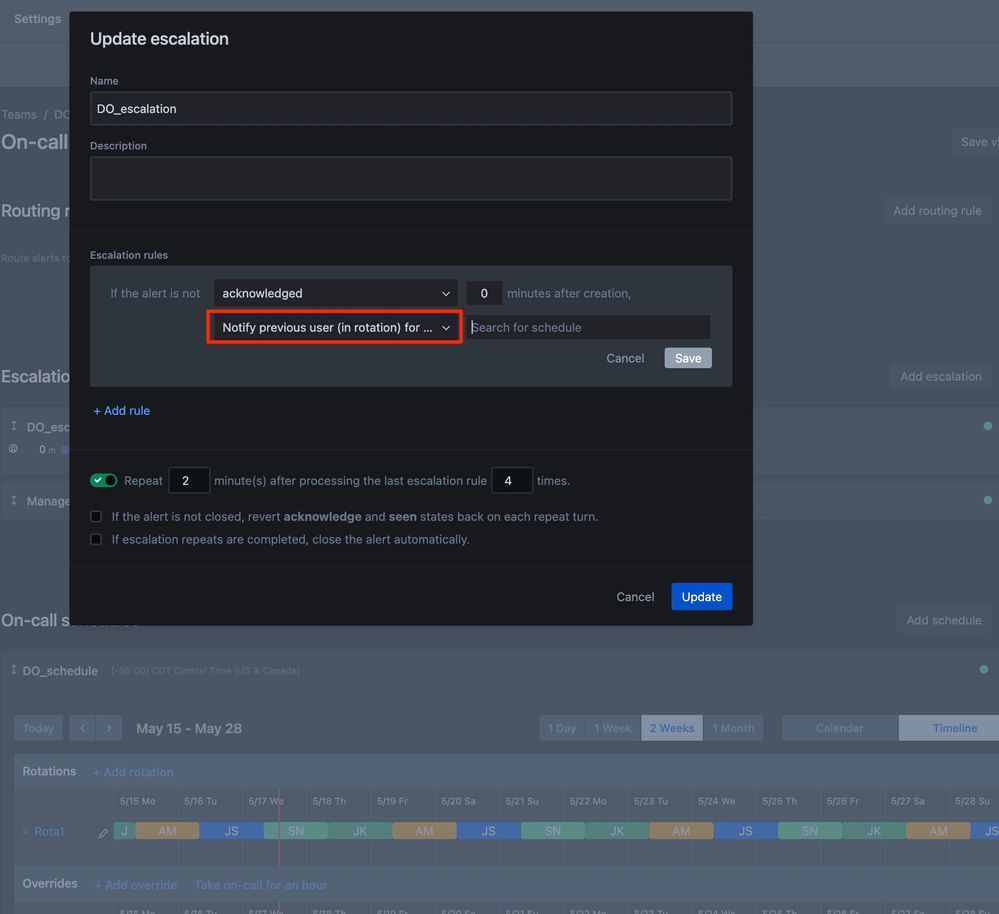Click the Update button

pyautogui.click(x=701, y=597)
